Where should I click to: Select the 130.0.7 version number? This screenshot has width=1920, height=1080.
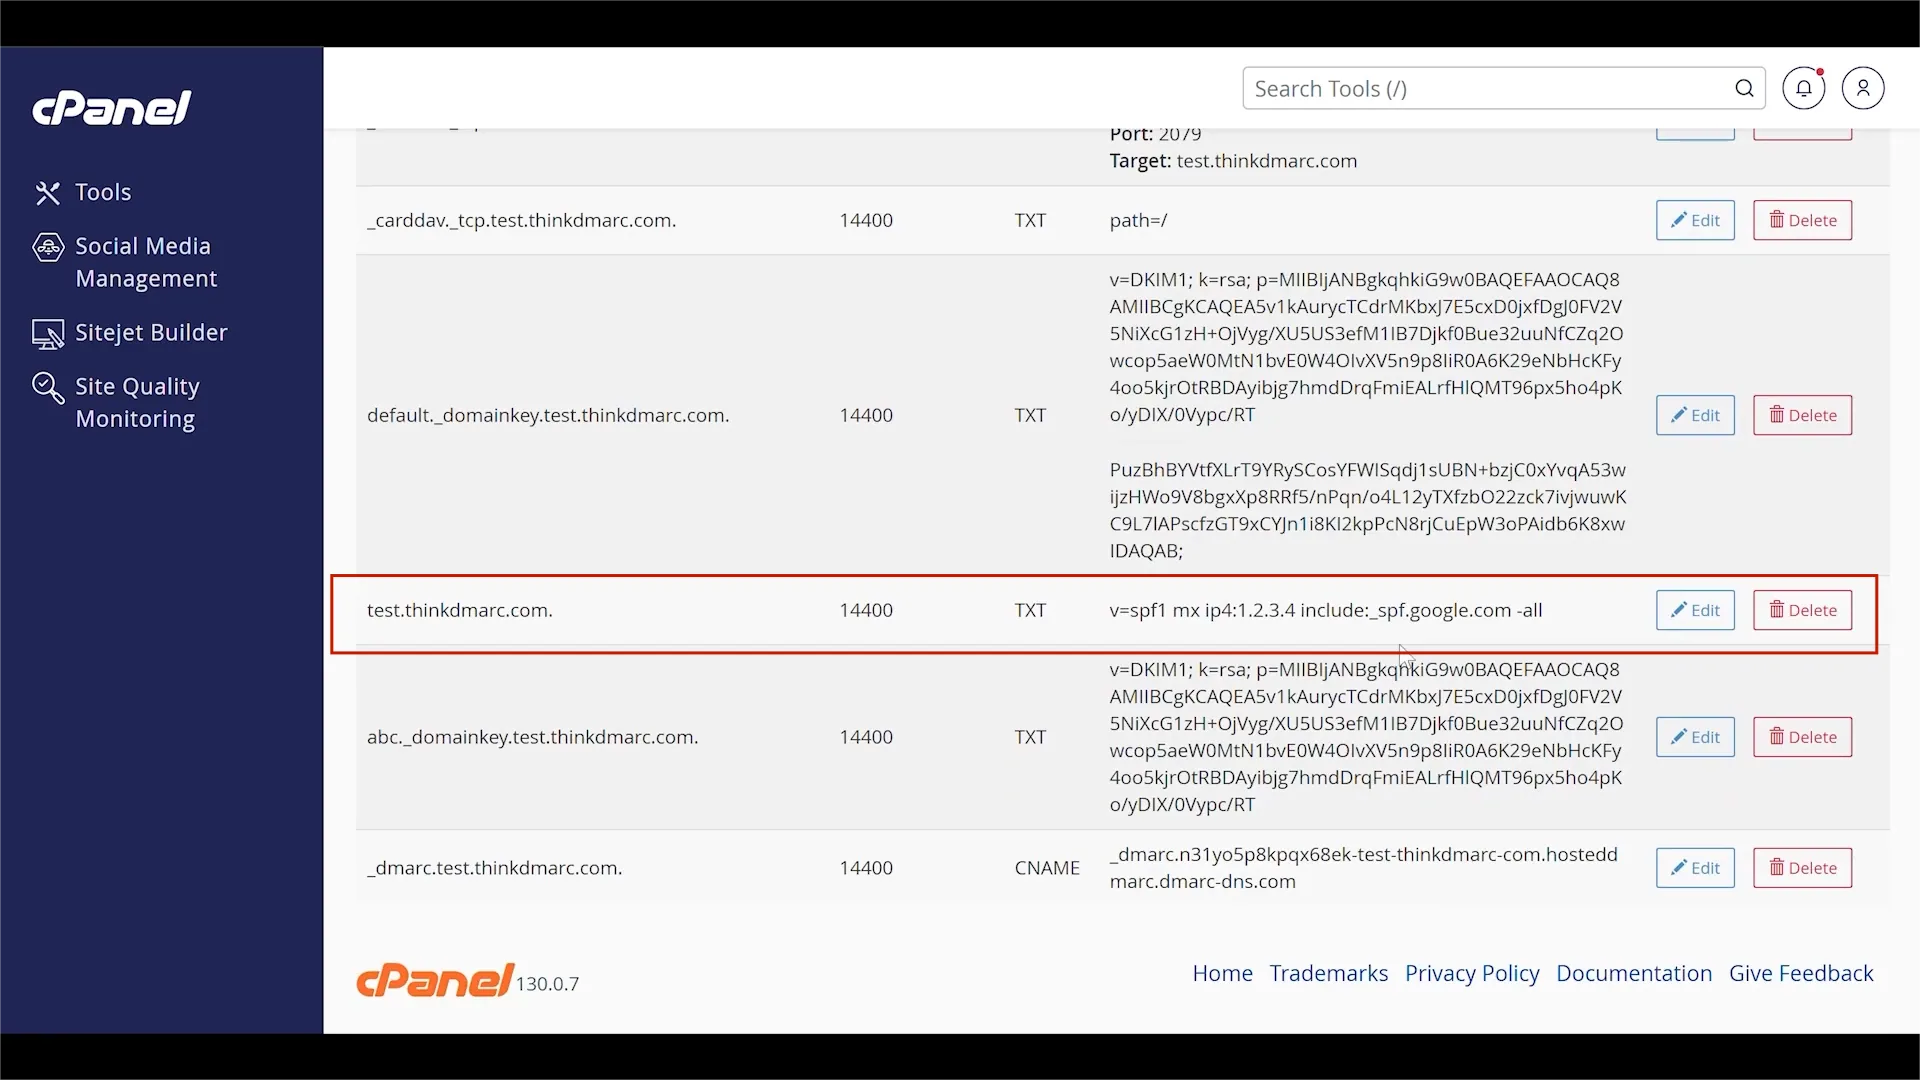pyautogui.click(x=548, y=984)
